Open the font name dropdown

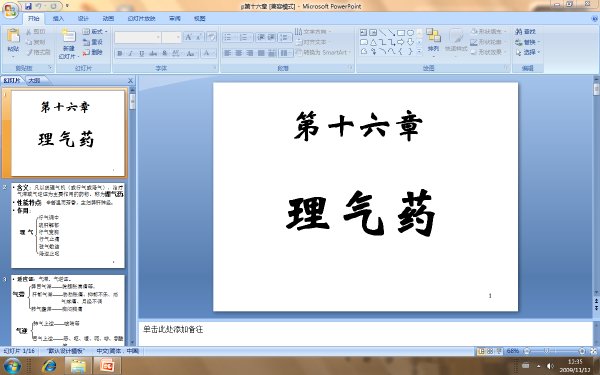coord(138,37)
